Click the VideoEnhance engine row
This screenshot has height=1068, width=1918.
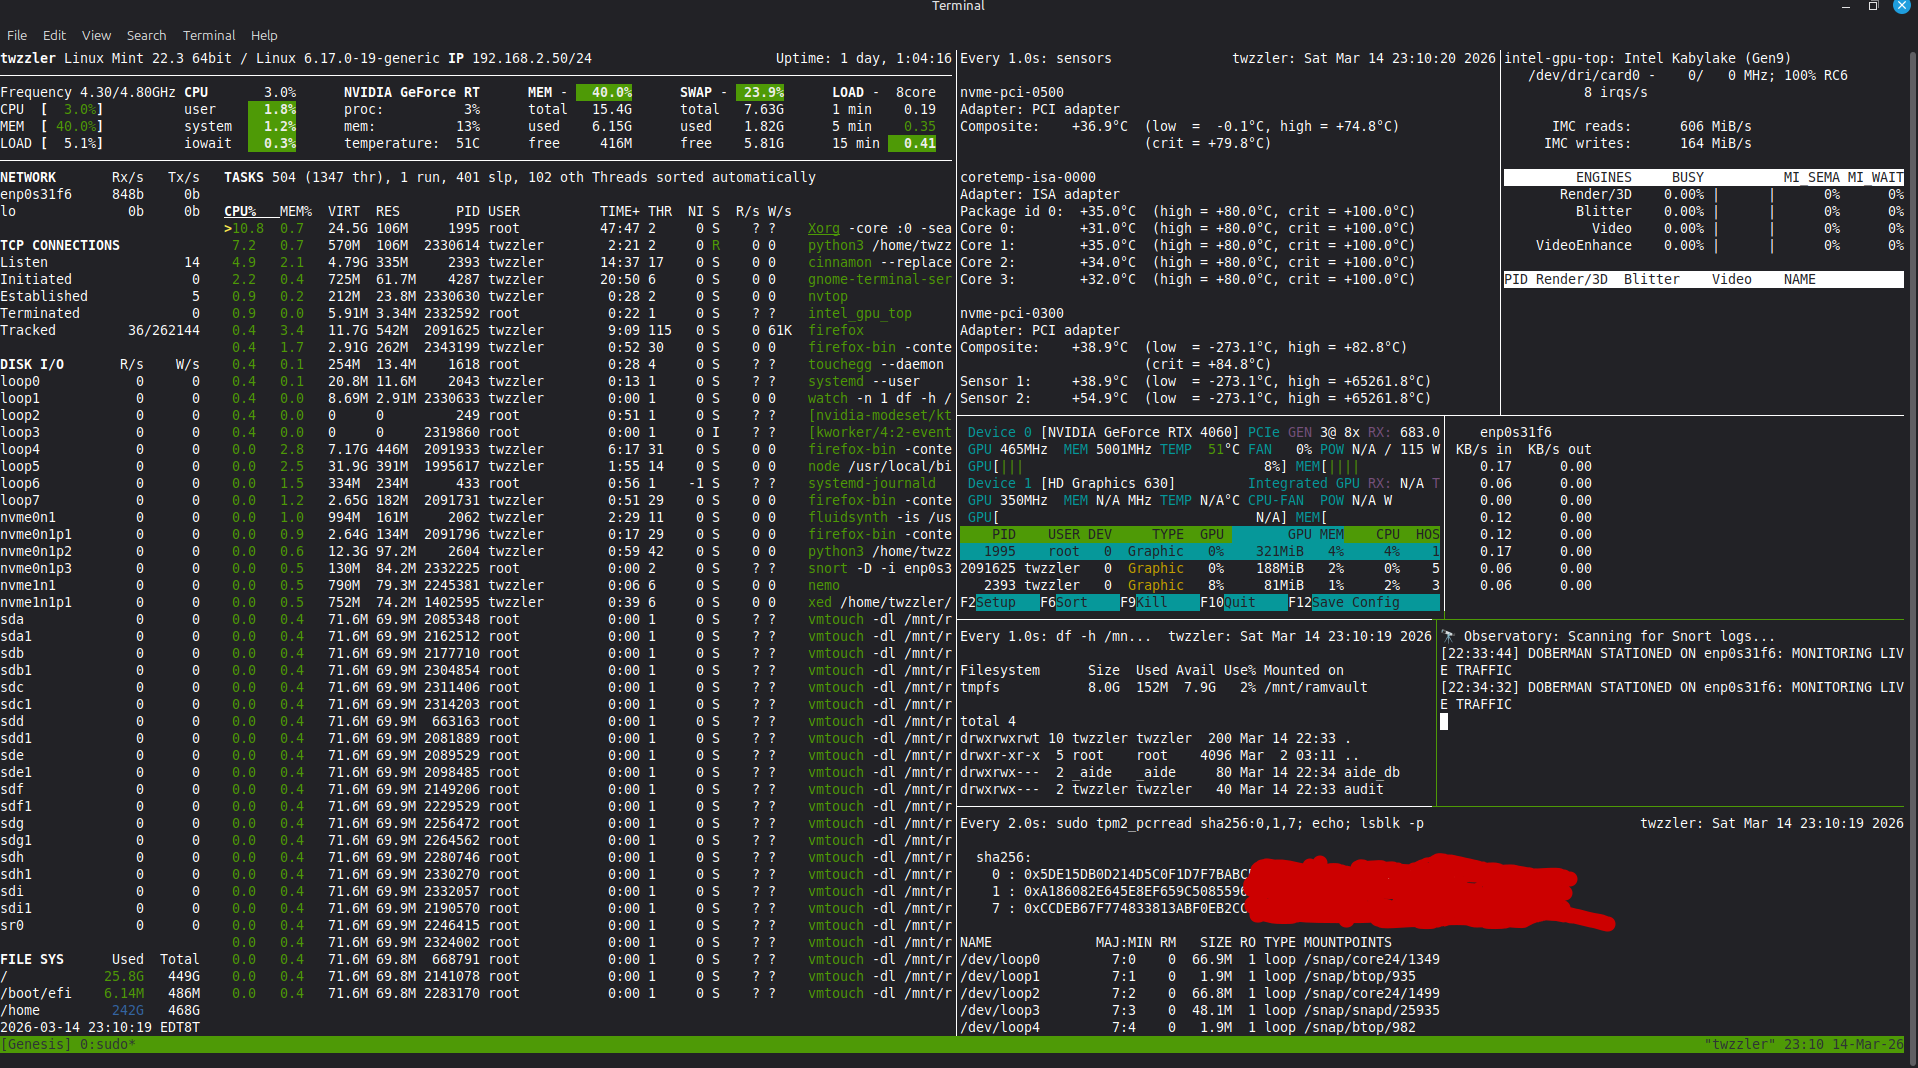[x=1704, y=245]
